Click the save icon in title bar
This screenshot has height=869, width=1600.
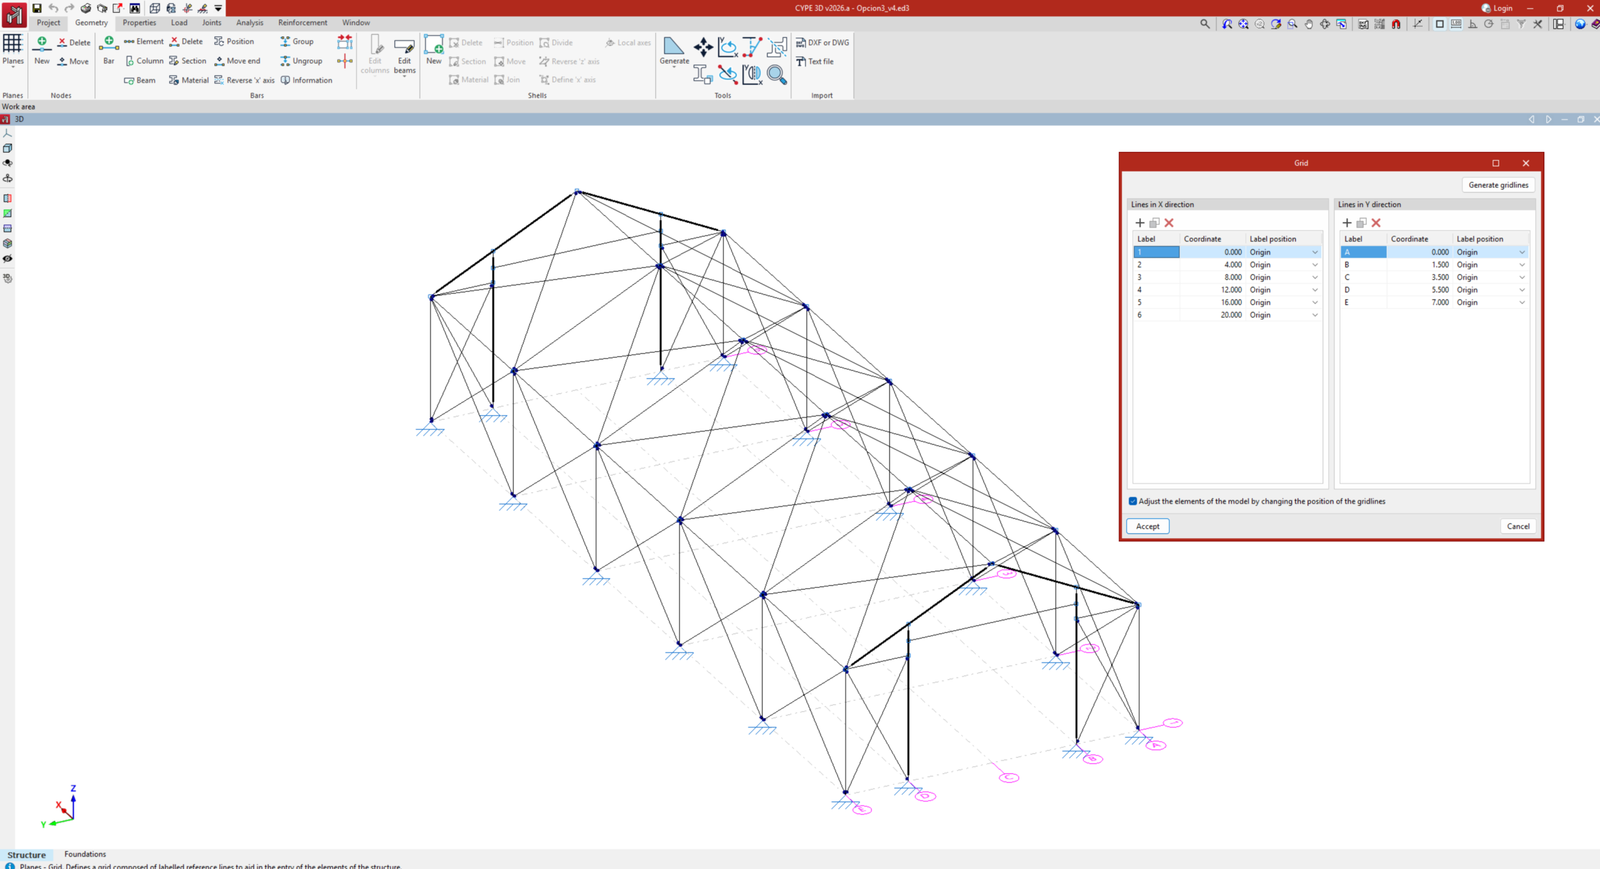37,8
